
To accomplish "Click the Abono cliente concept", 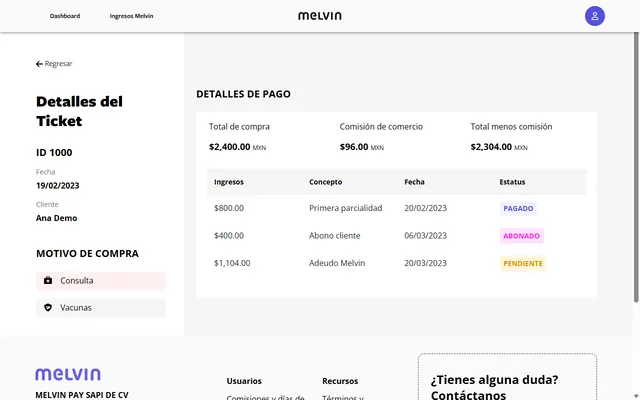I will click(x=335, y=236).
